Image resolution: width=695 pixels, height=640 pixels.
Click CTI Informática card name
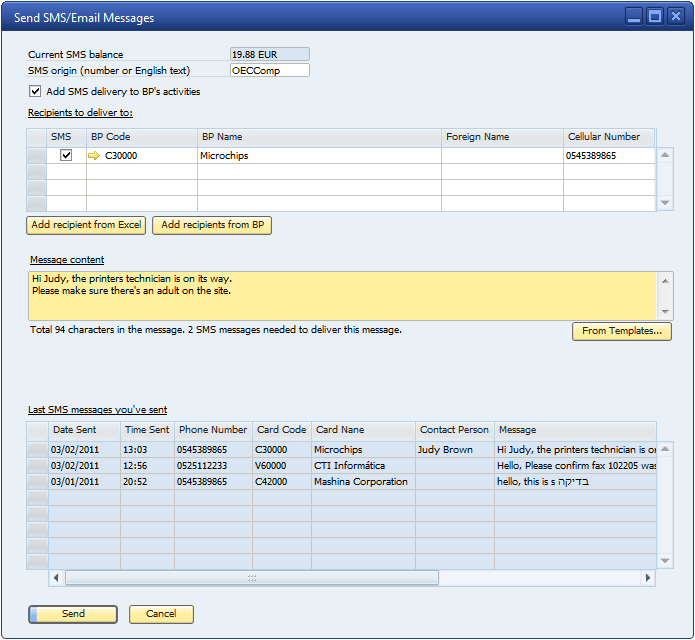point(363,466)
